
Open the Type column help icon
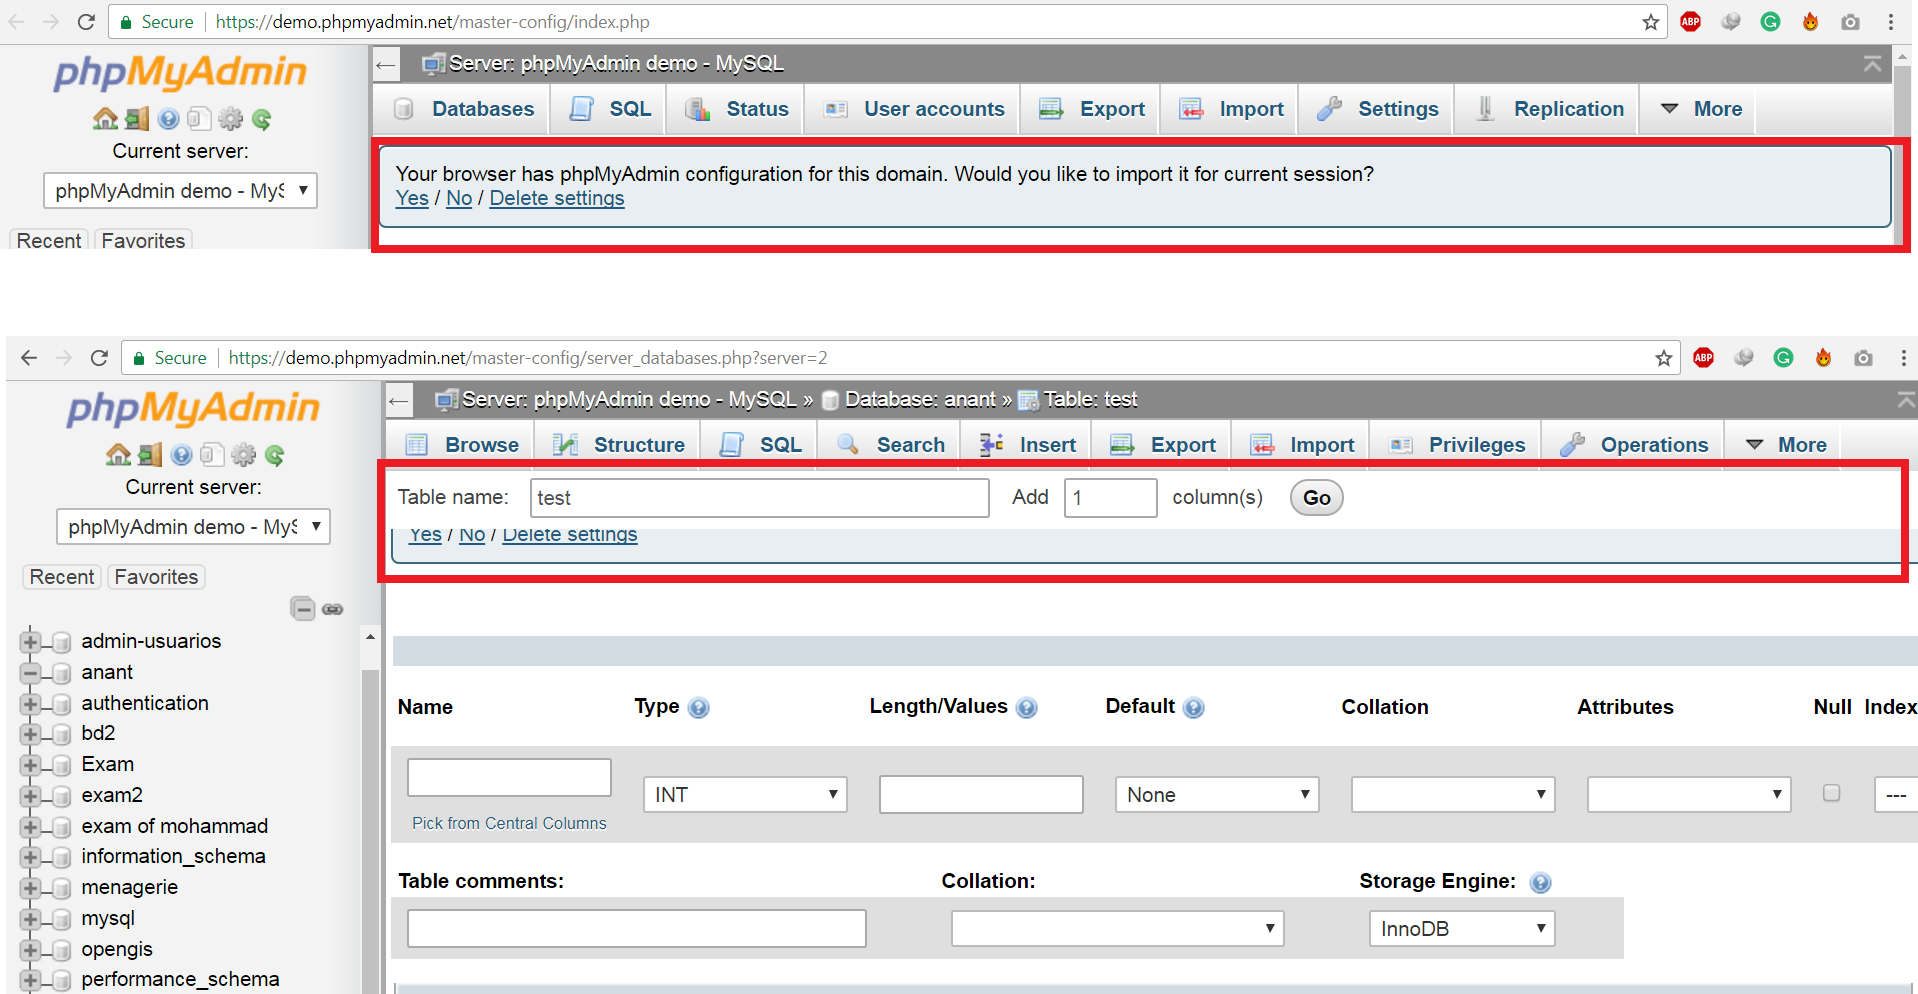(x=698, y=708)
